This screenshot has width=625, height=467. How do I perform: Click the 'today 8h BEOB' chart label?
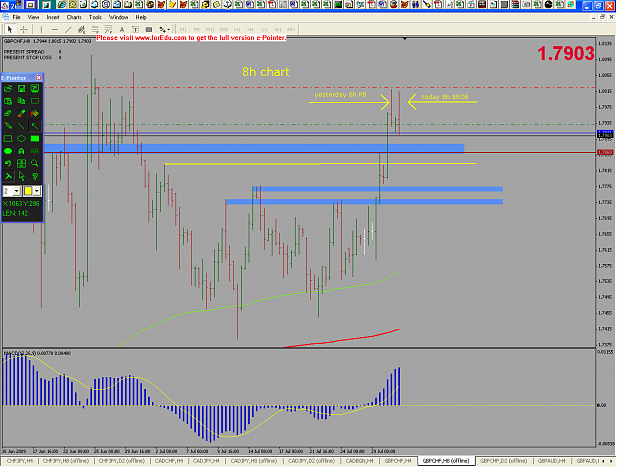click(x=445, y=97)
